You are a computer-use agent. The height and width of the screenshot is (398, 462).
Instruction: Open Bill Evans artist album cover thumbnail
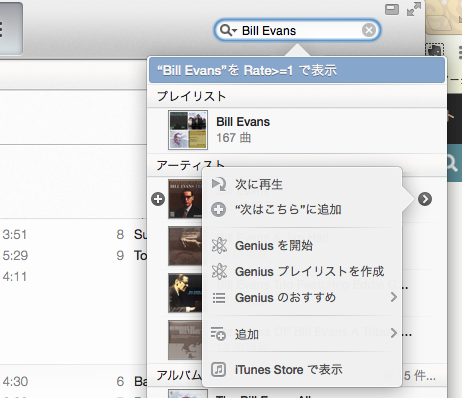point(185,199)
